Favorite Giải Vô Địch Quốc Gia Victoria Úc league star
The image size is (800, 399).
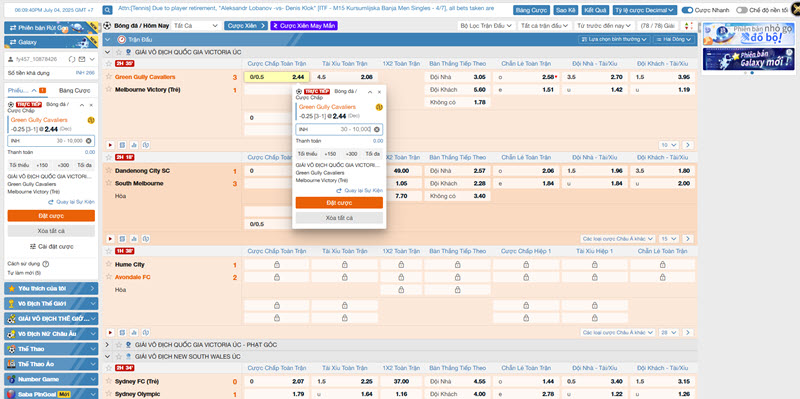(118, 52)
